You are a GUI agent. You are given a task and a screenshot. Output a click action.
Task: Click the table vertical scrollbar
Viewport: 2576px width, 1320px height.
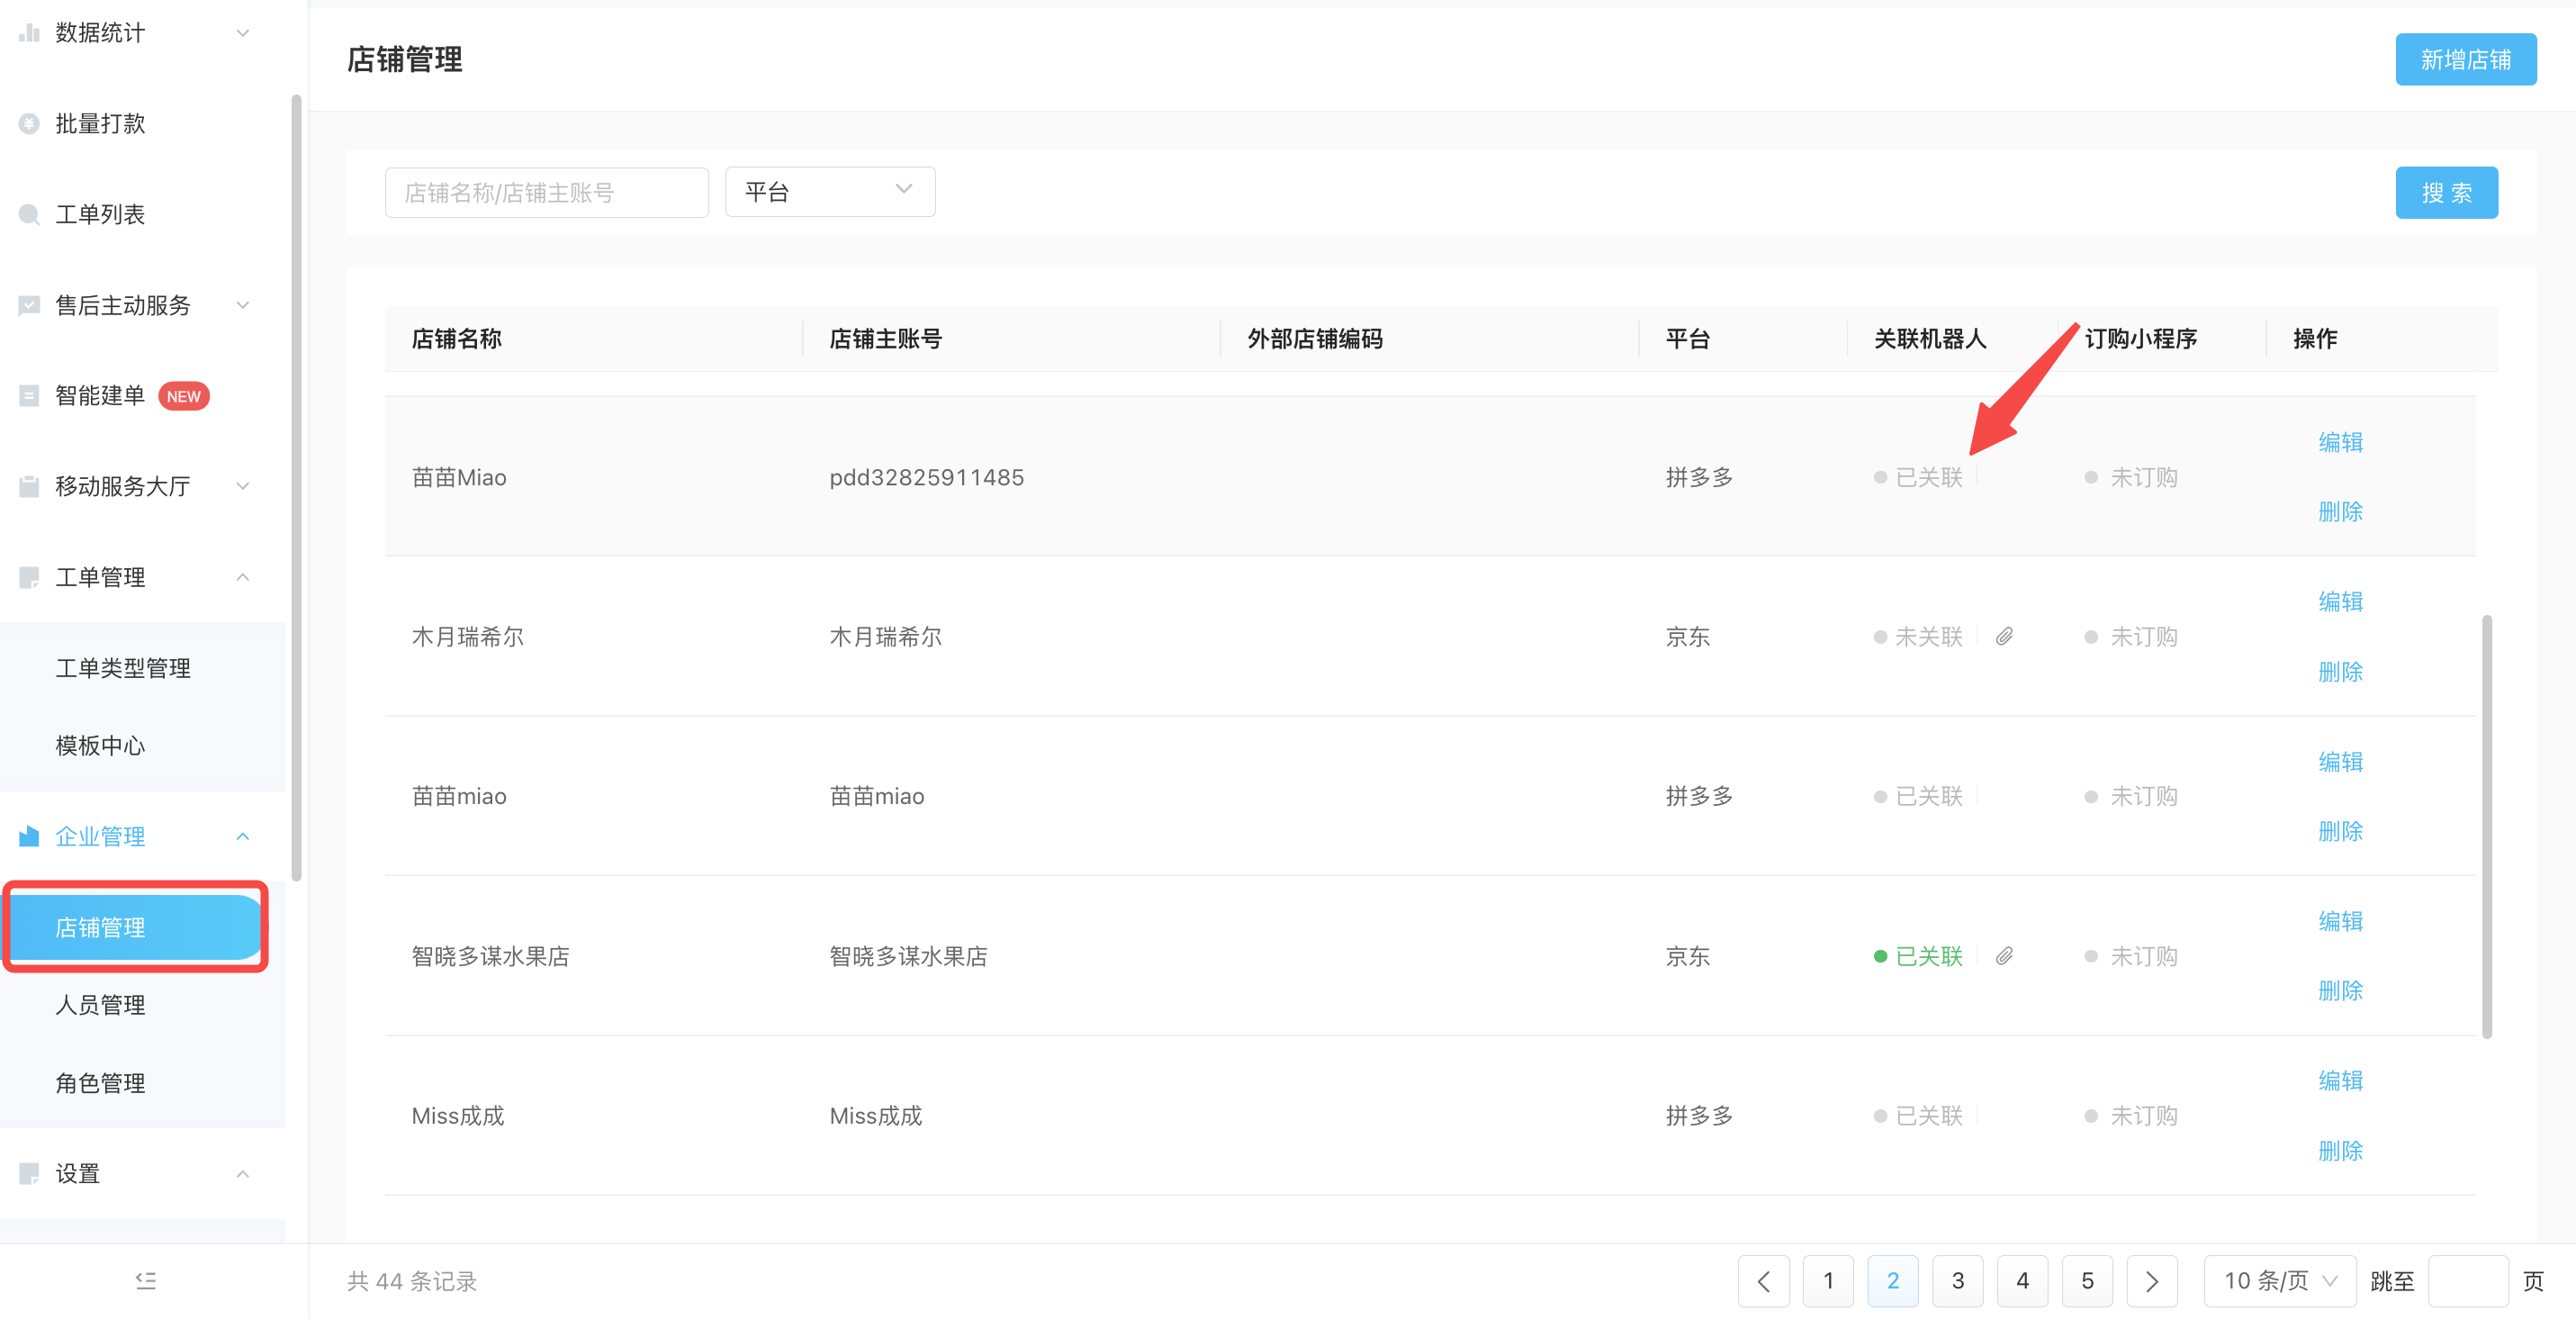tap(2487, 826)
